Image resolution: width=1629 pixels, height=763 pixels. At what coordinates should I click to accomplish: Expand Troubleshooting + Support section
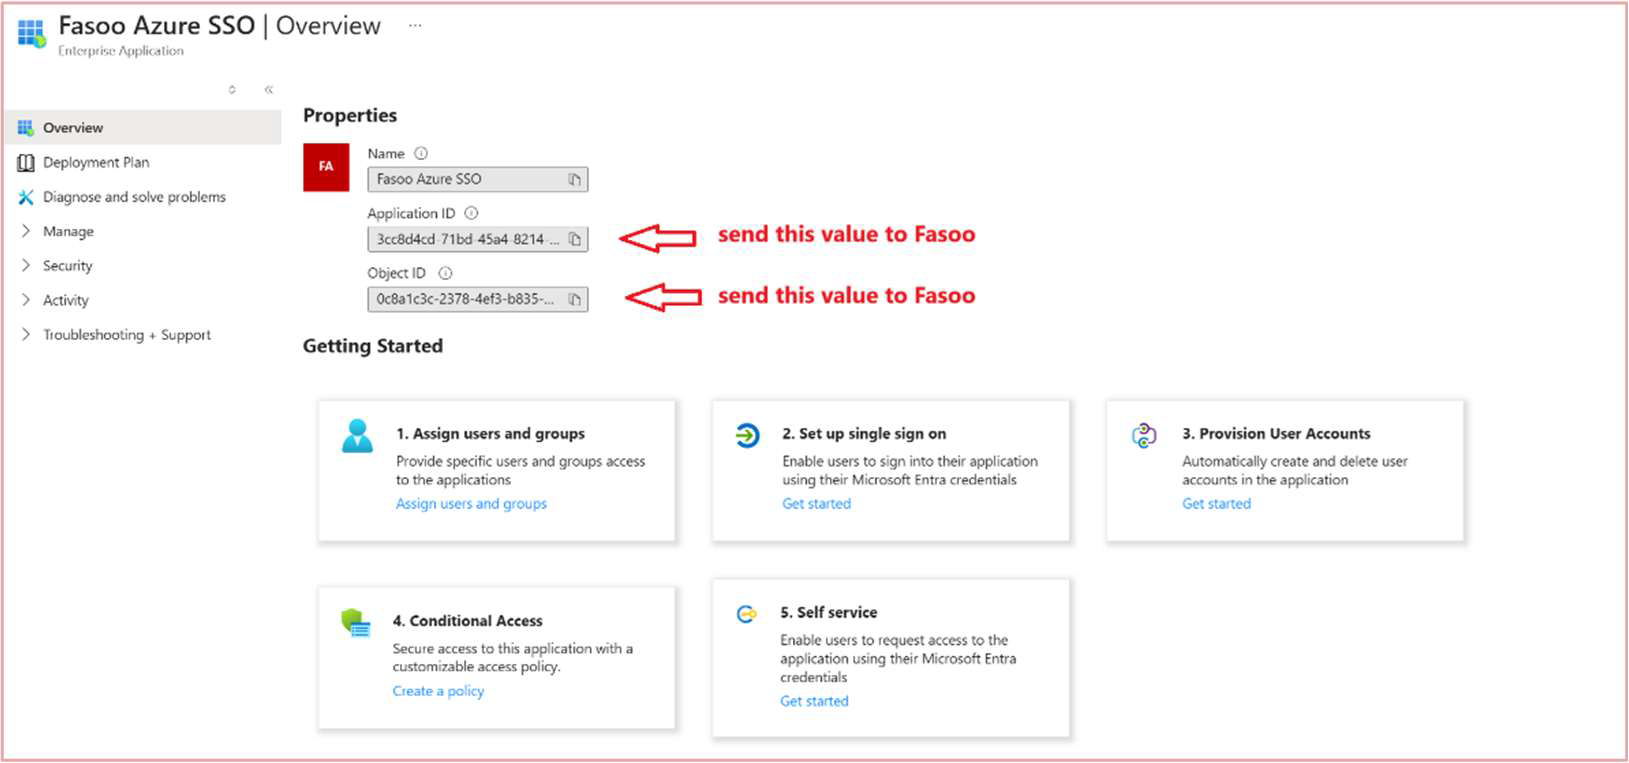[26, 335]
